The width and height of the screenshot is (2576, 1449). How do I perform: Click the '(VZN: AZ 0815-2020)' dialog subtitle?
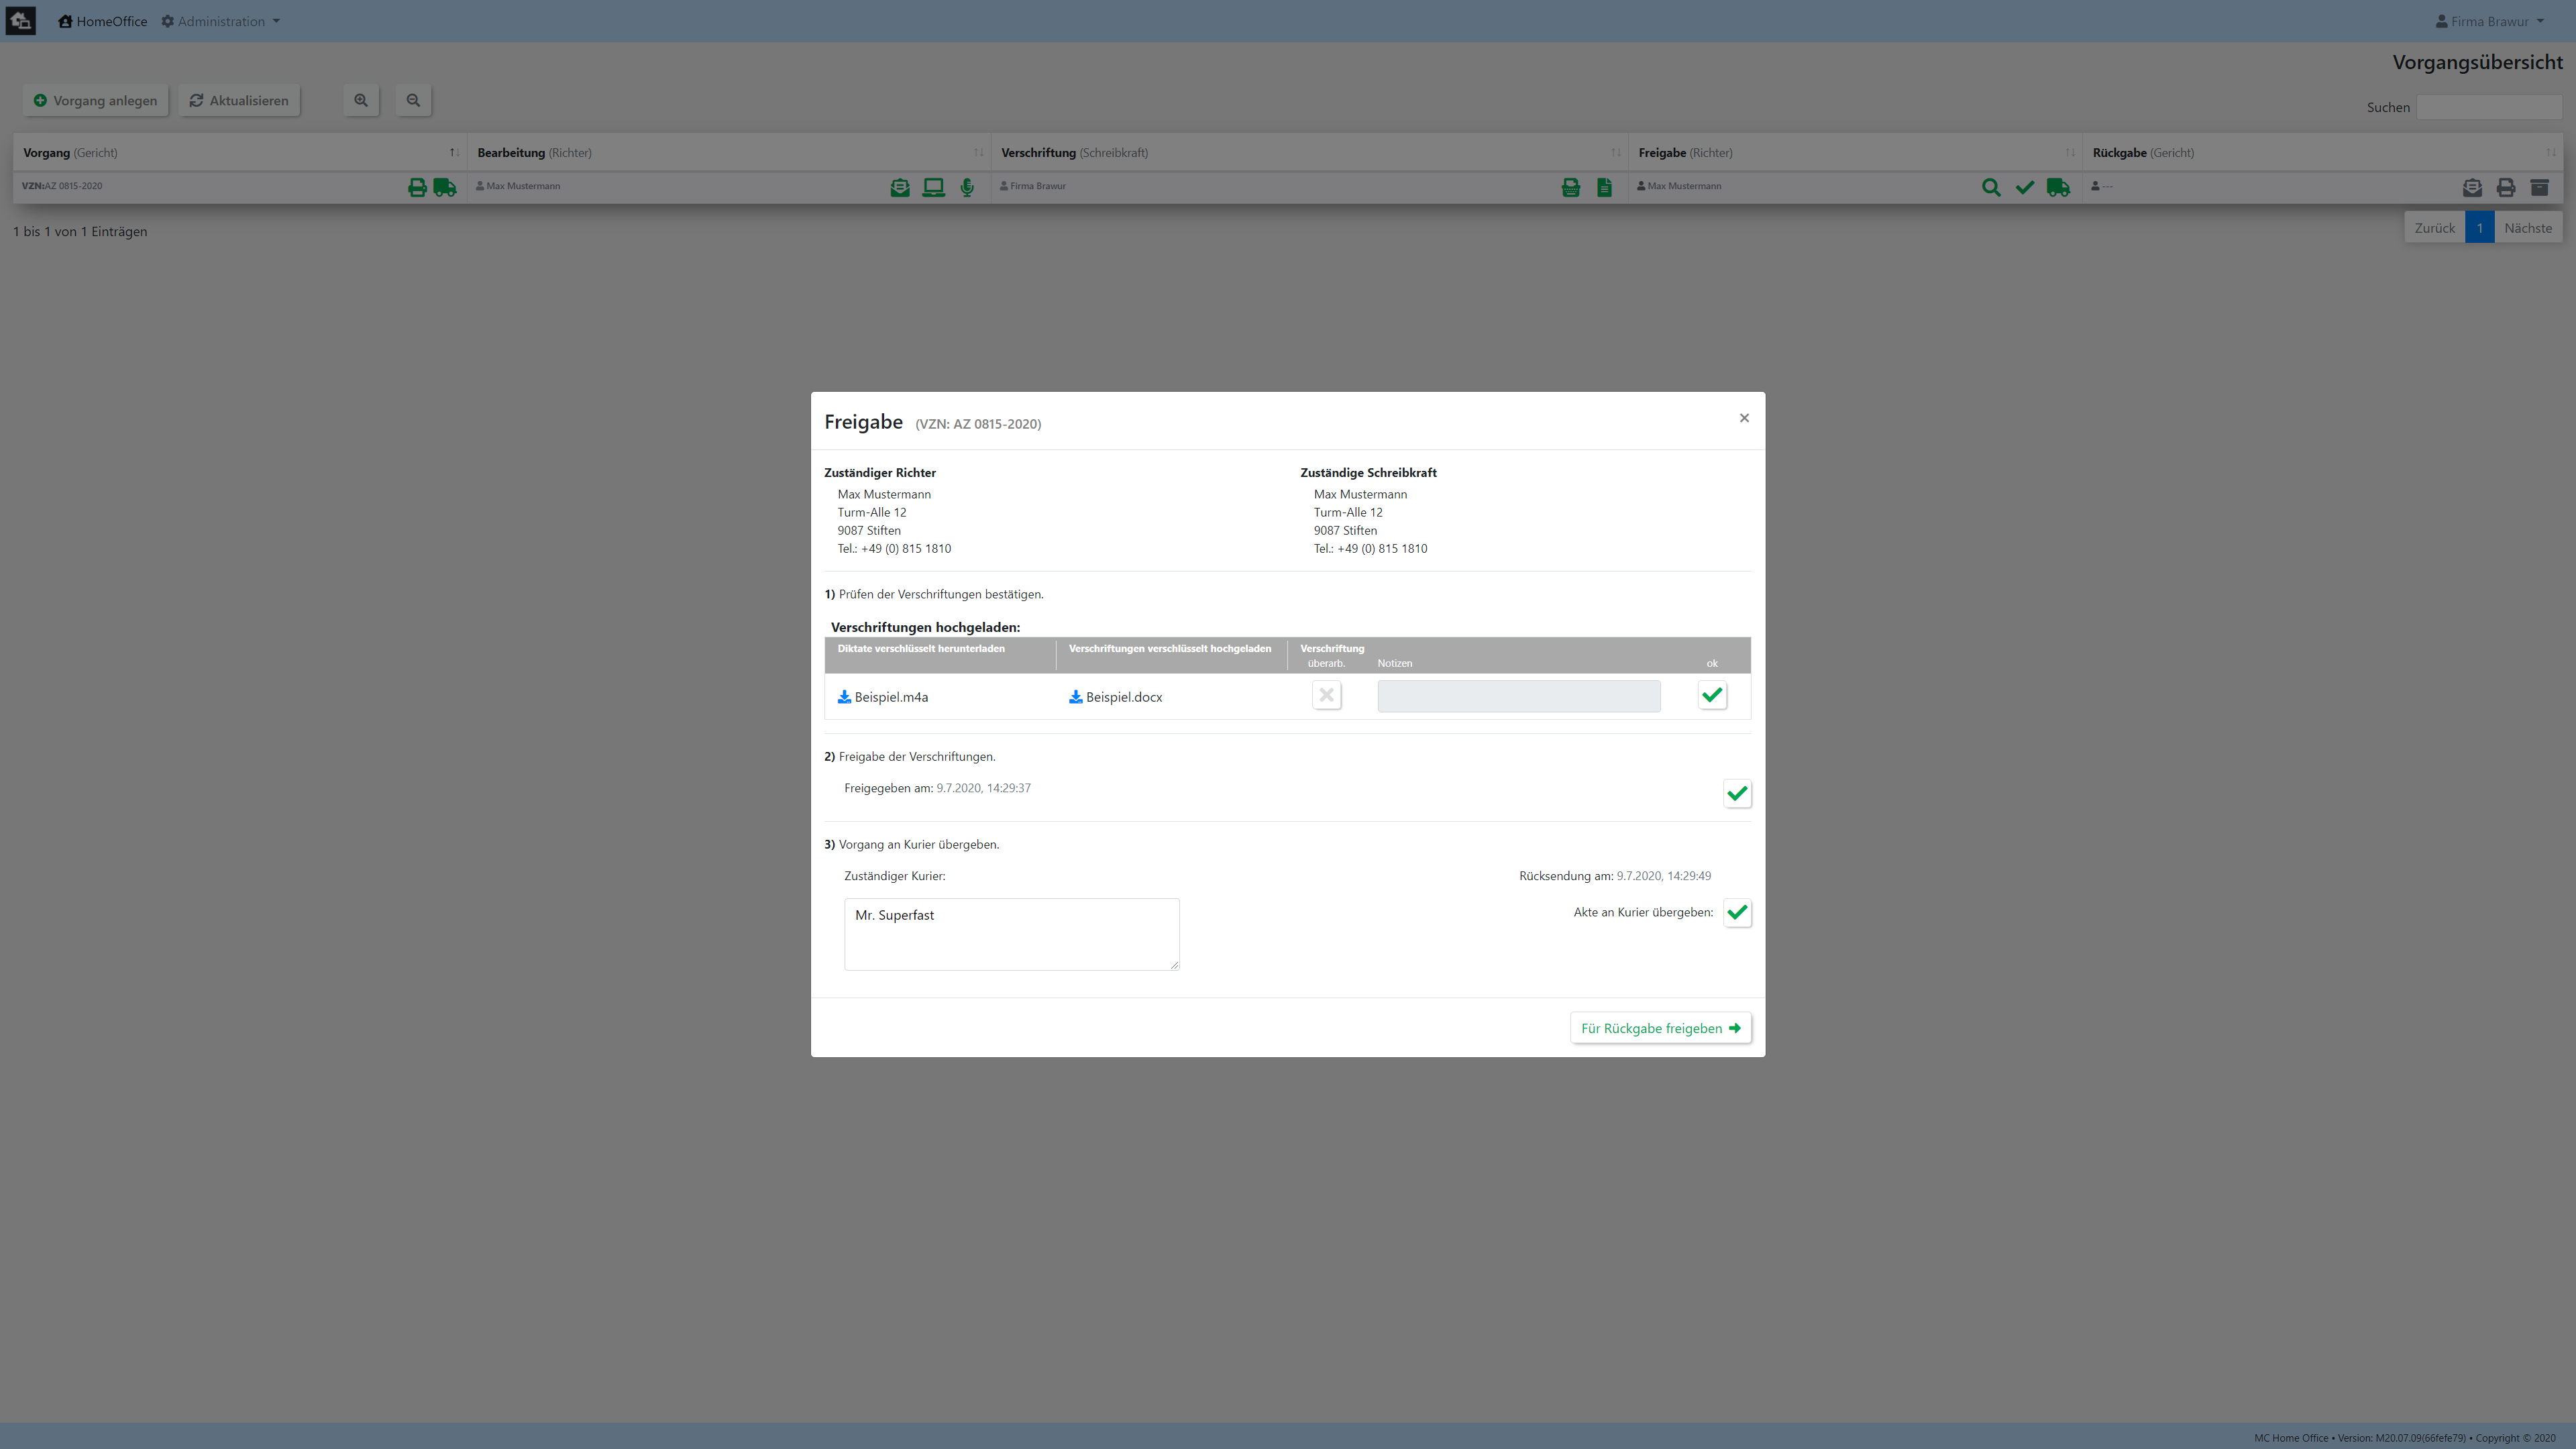978,424
